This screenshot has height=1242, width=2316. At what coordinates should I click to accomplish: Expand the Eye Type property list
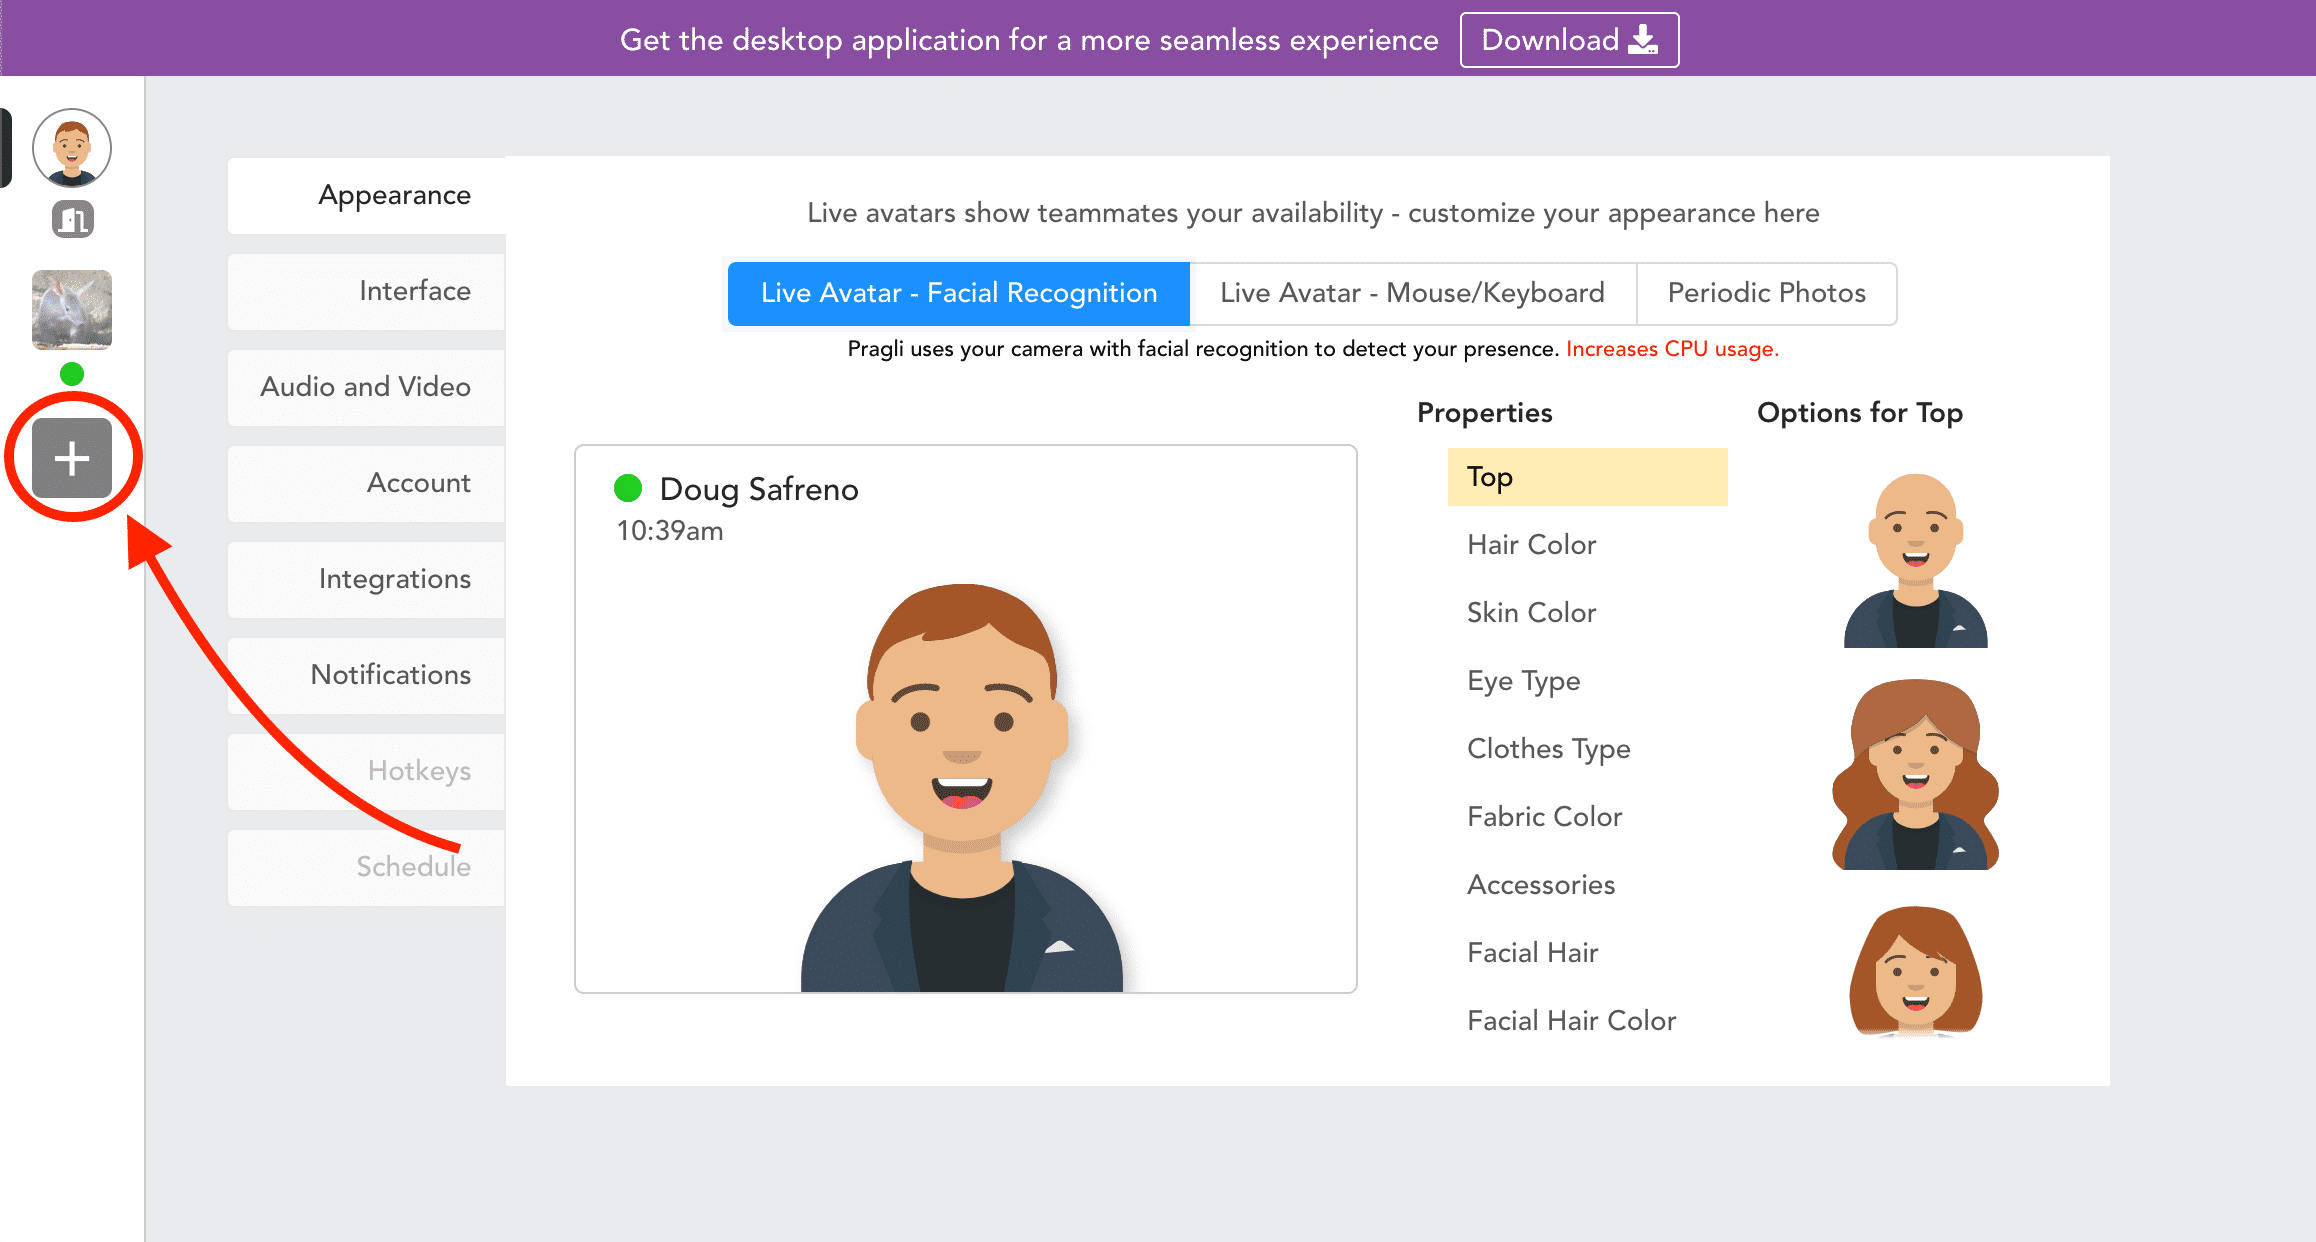tap(1523, 680)
